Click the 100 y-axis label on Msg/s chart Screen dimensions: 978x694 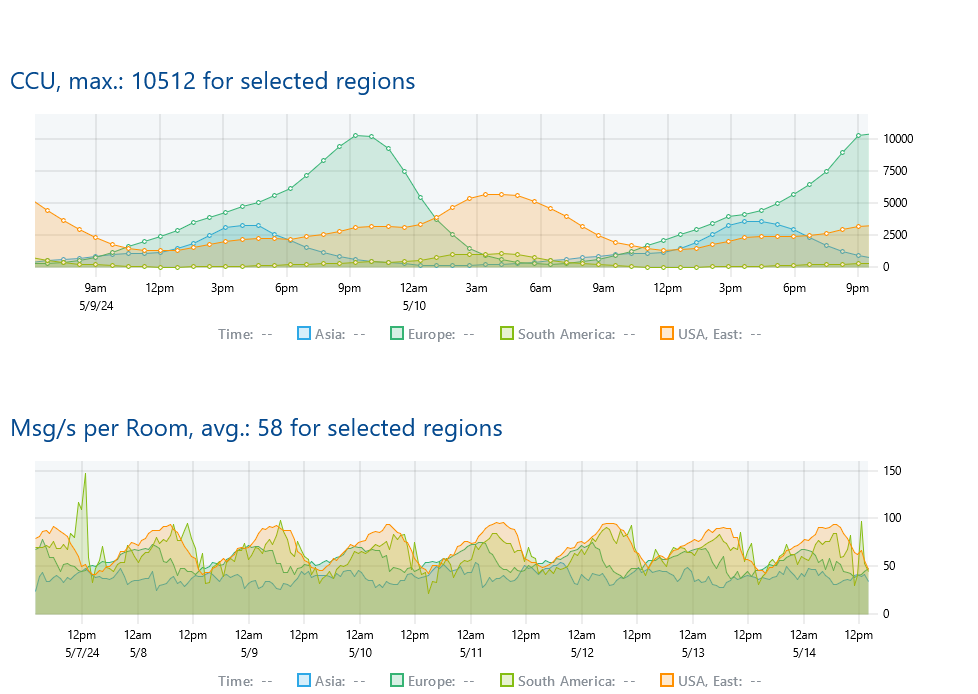click(x=892, y=518)
